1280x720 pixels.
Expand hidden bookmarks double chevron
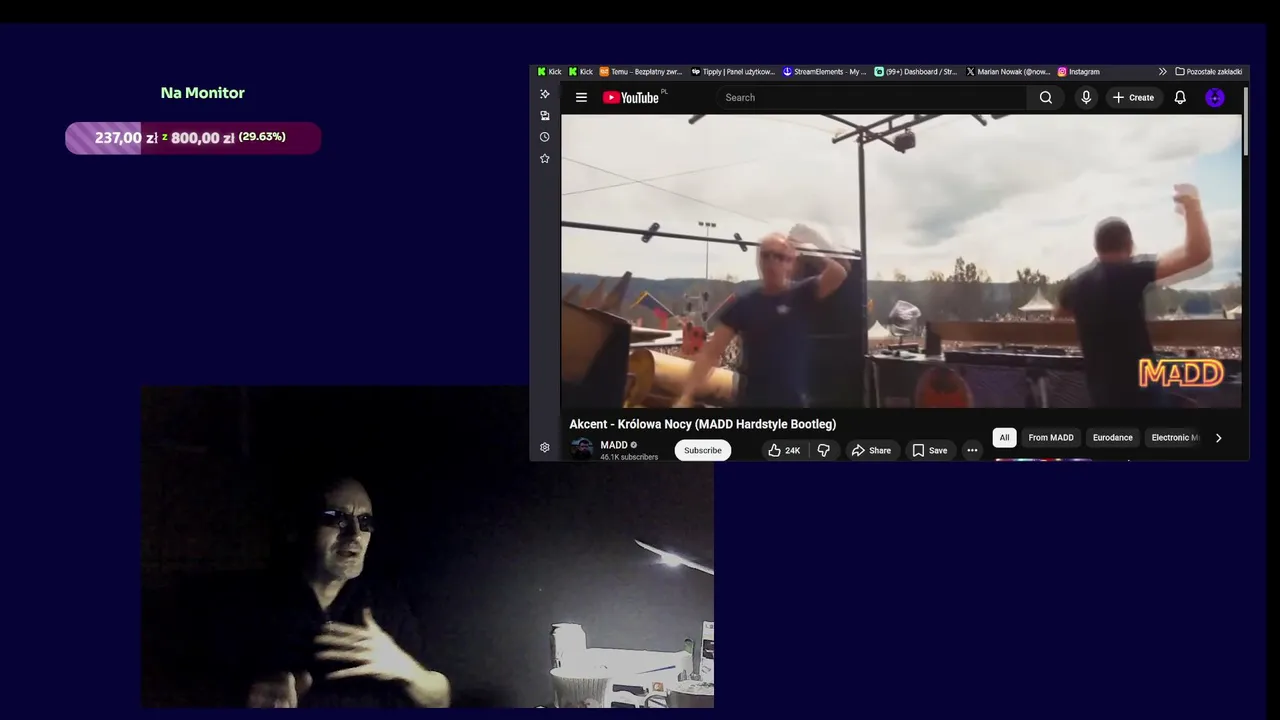pyautogui.click(x=1162, y=72)
